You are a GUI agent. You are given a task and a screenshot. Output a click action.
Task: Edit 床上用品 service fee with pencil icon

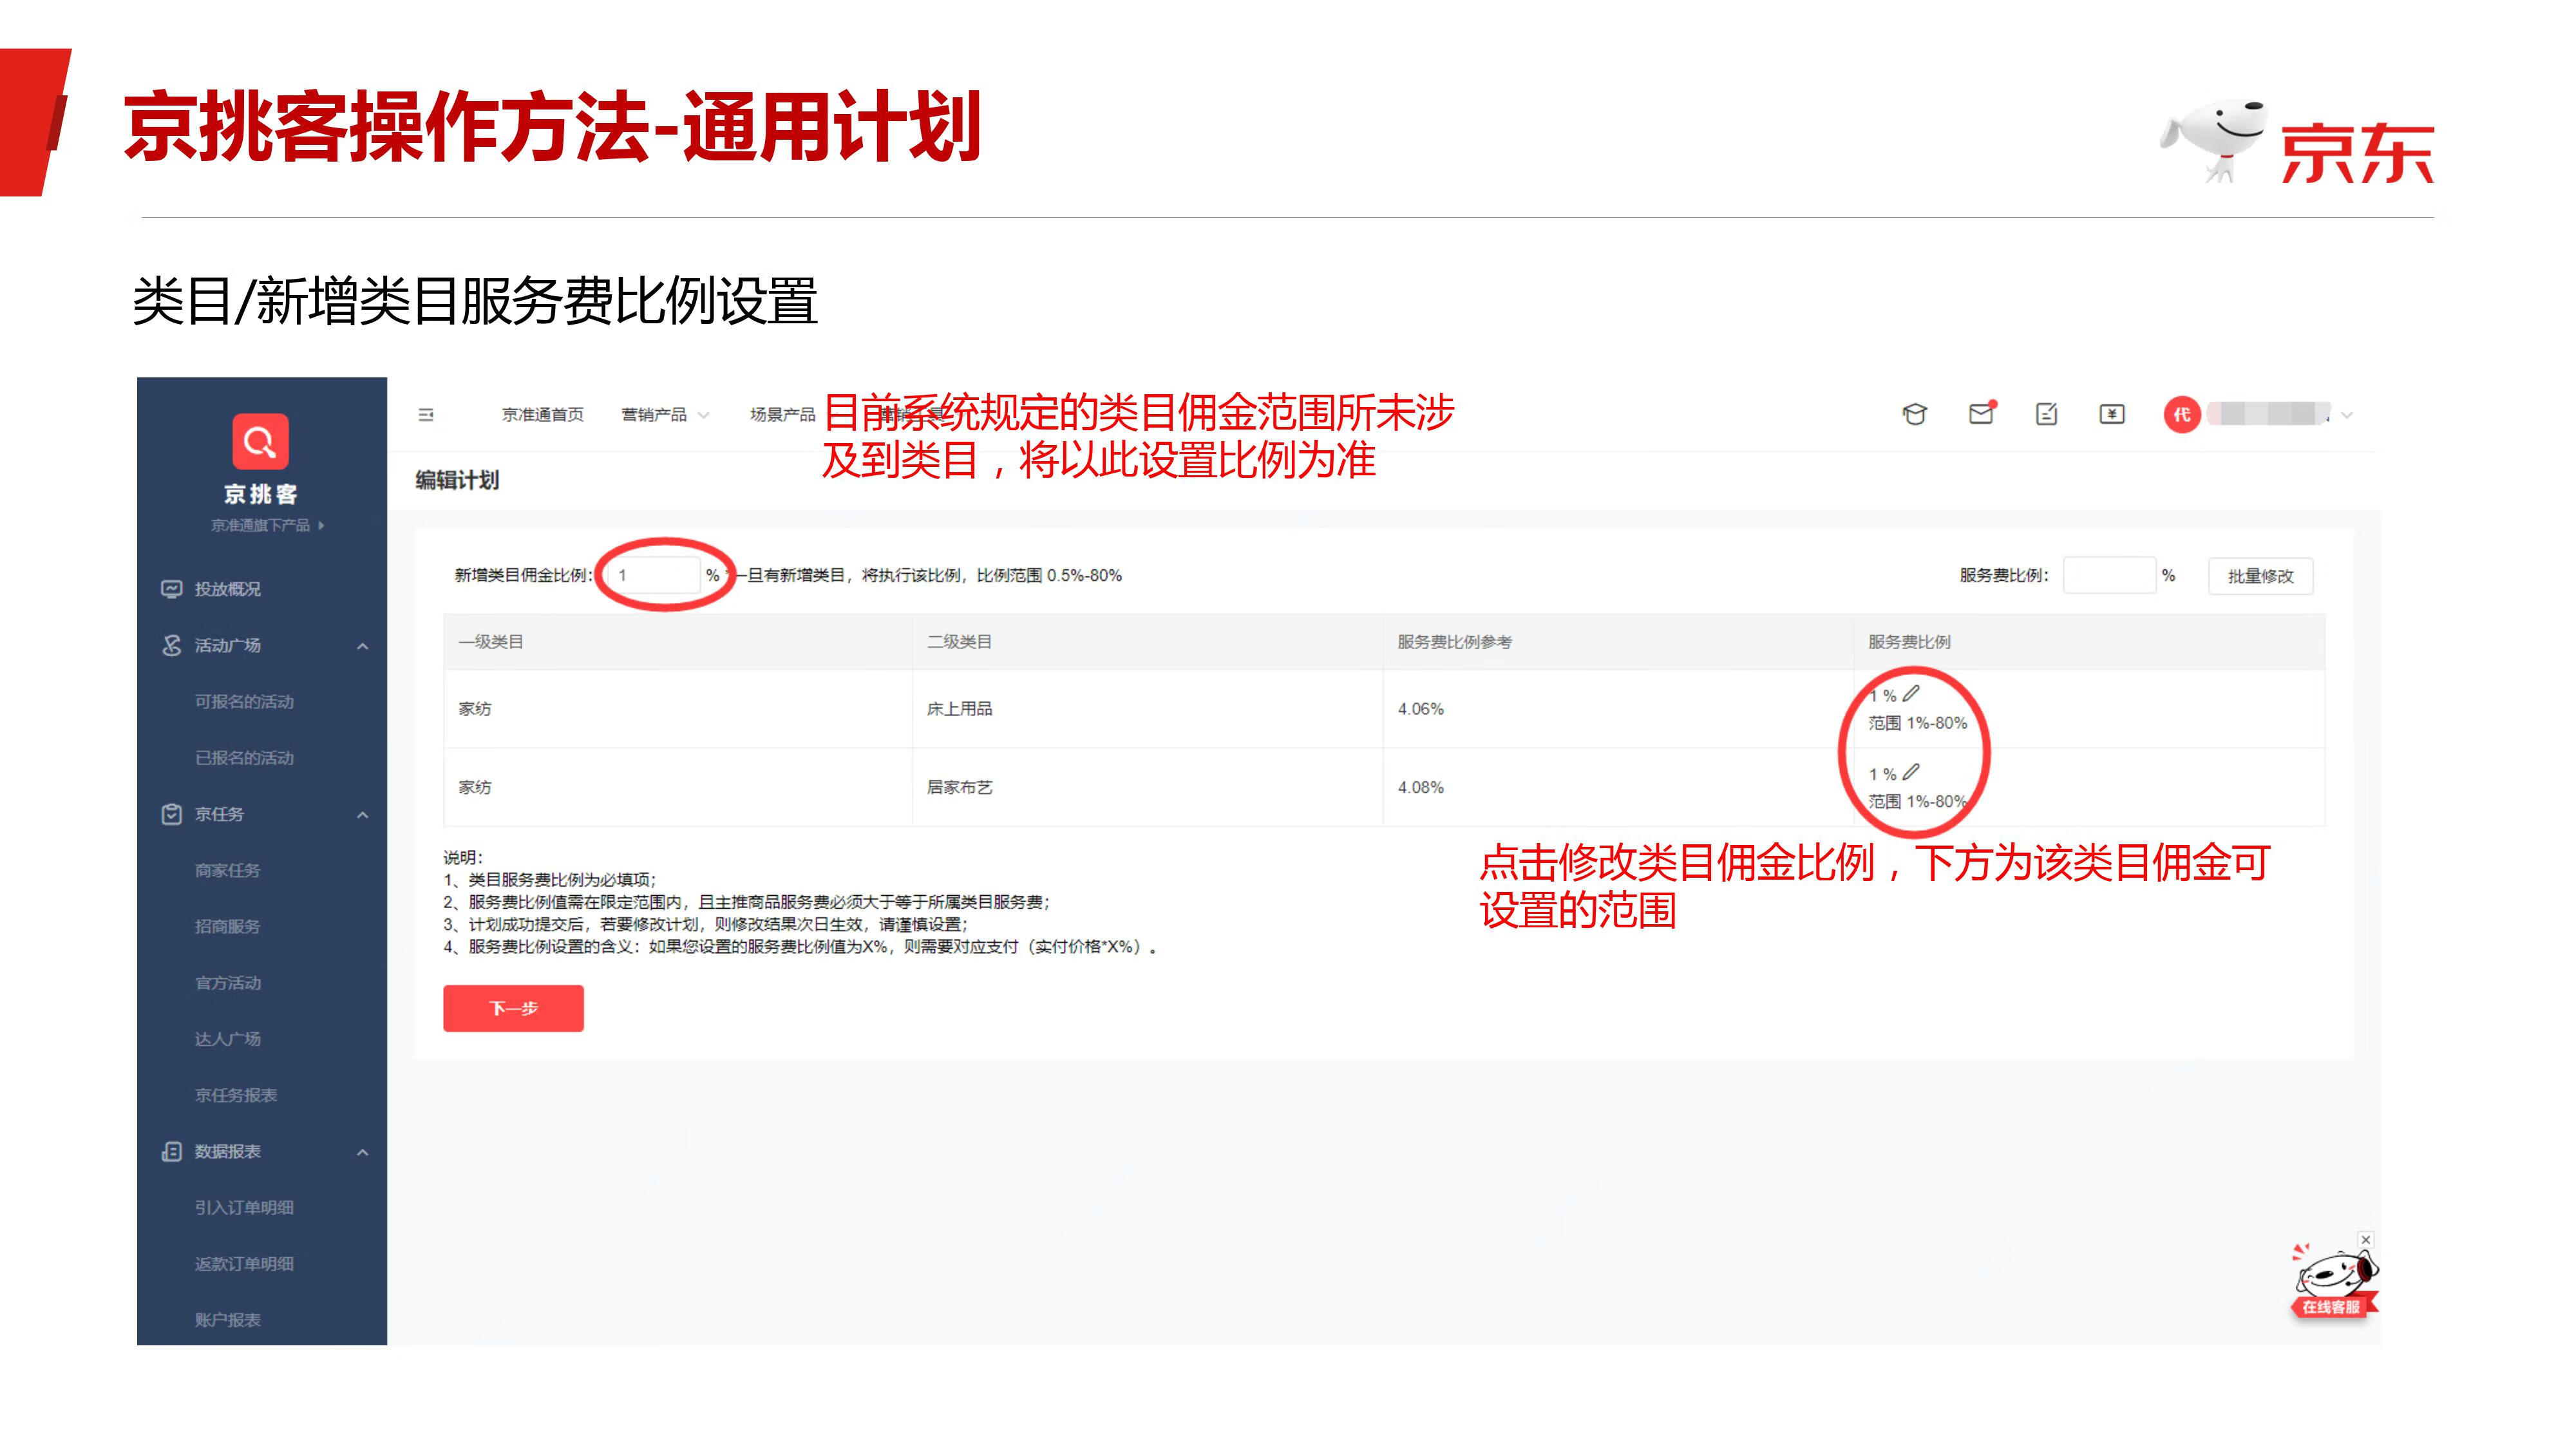pyautogui.click(x=1911, y=693)
